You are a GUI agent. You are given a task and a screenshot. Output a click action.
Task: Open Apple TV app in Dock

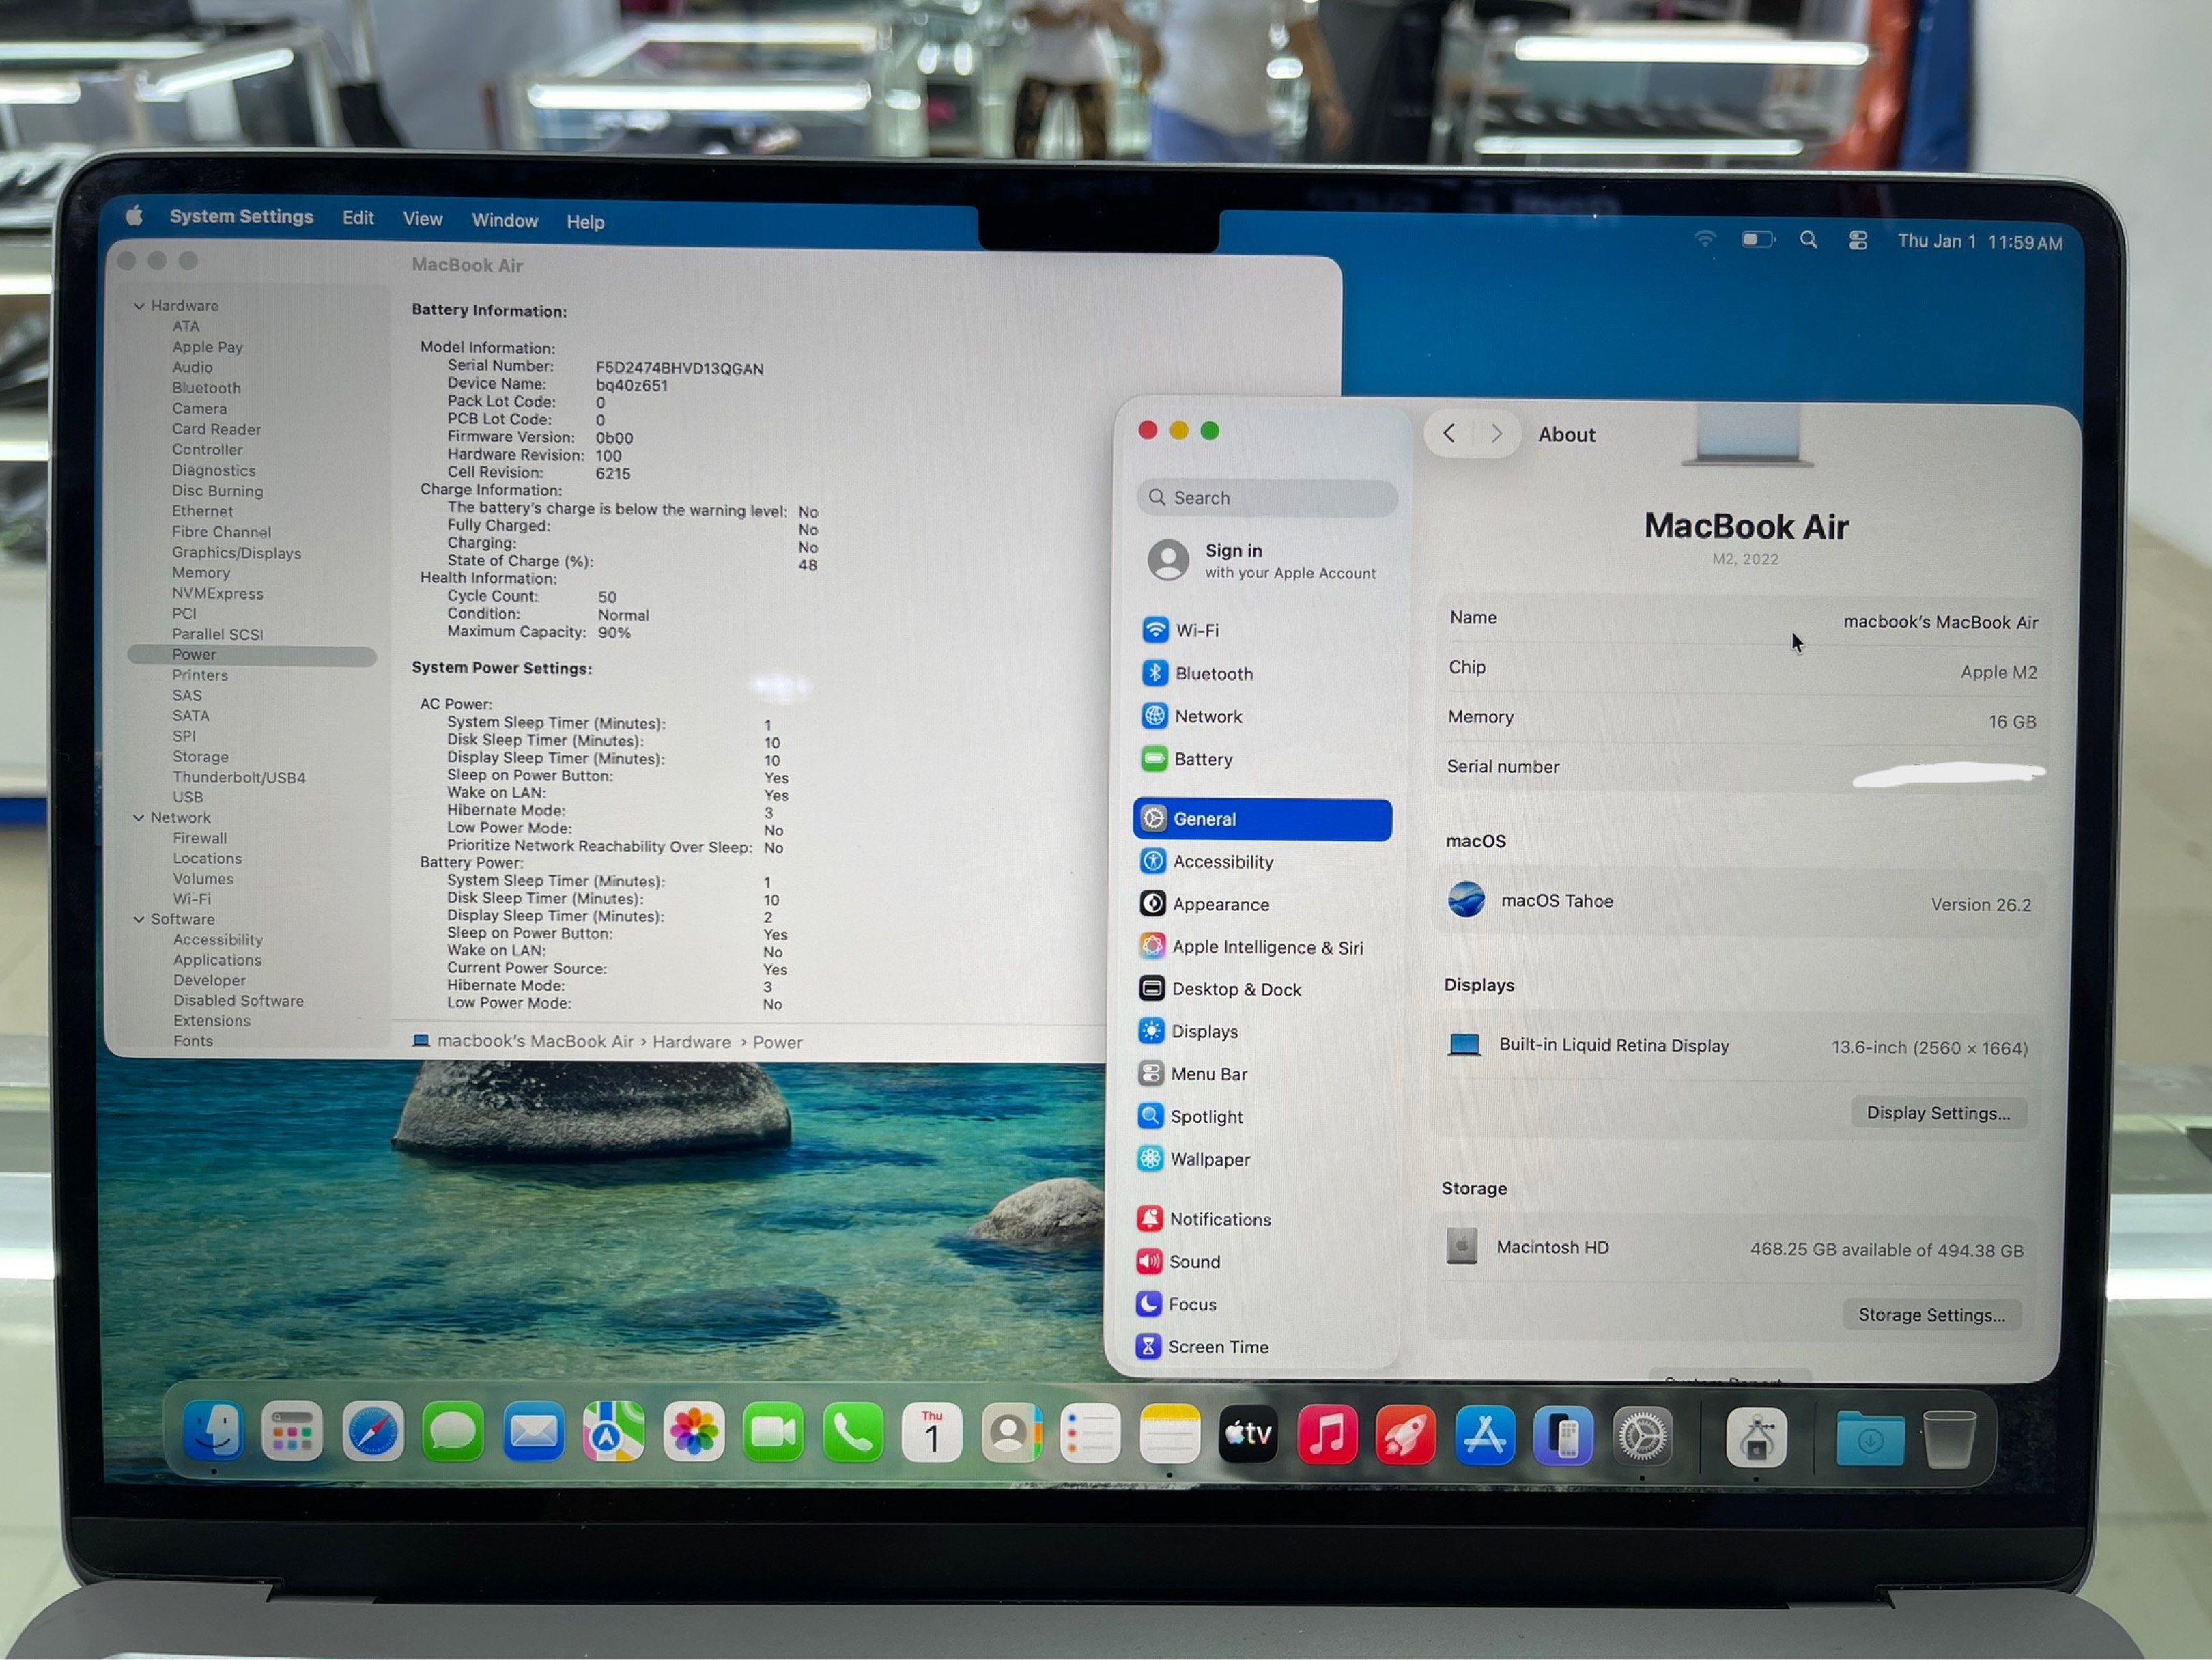(x=1248, y=1434)
